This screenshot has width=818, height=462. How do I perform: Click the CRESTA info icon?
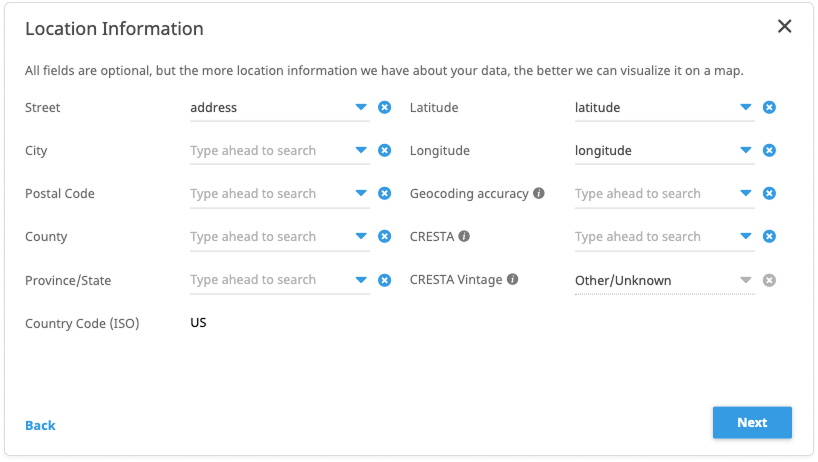pyautogui.click(x=464, y=237)
